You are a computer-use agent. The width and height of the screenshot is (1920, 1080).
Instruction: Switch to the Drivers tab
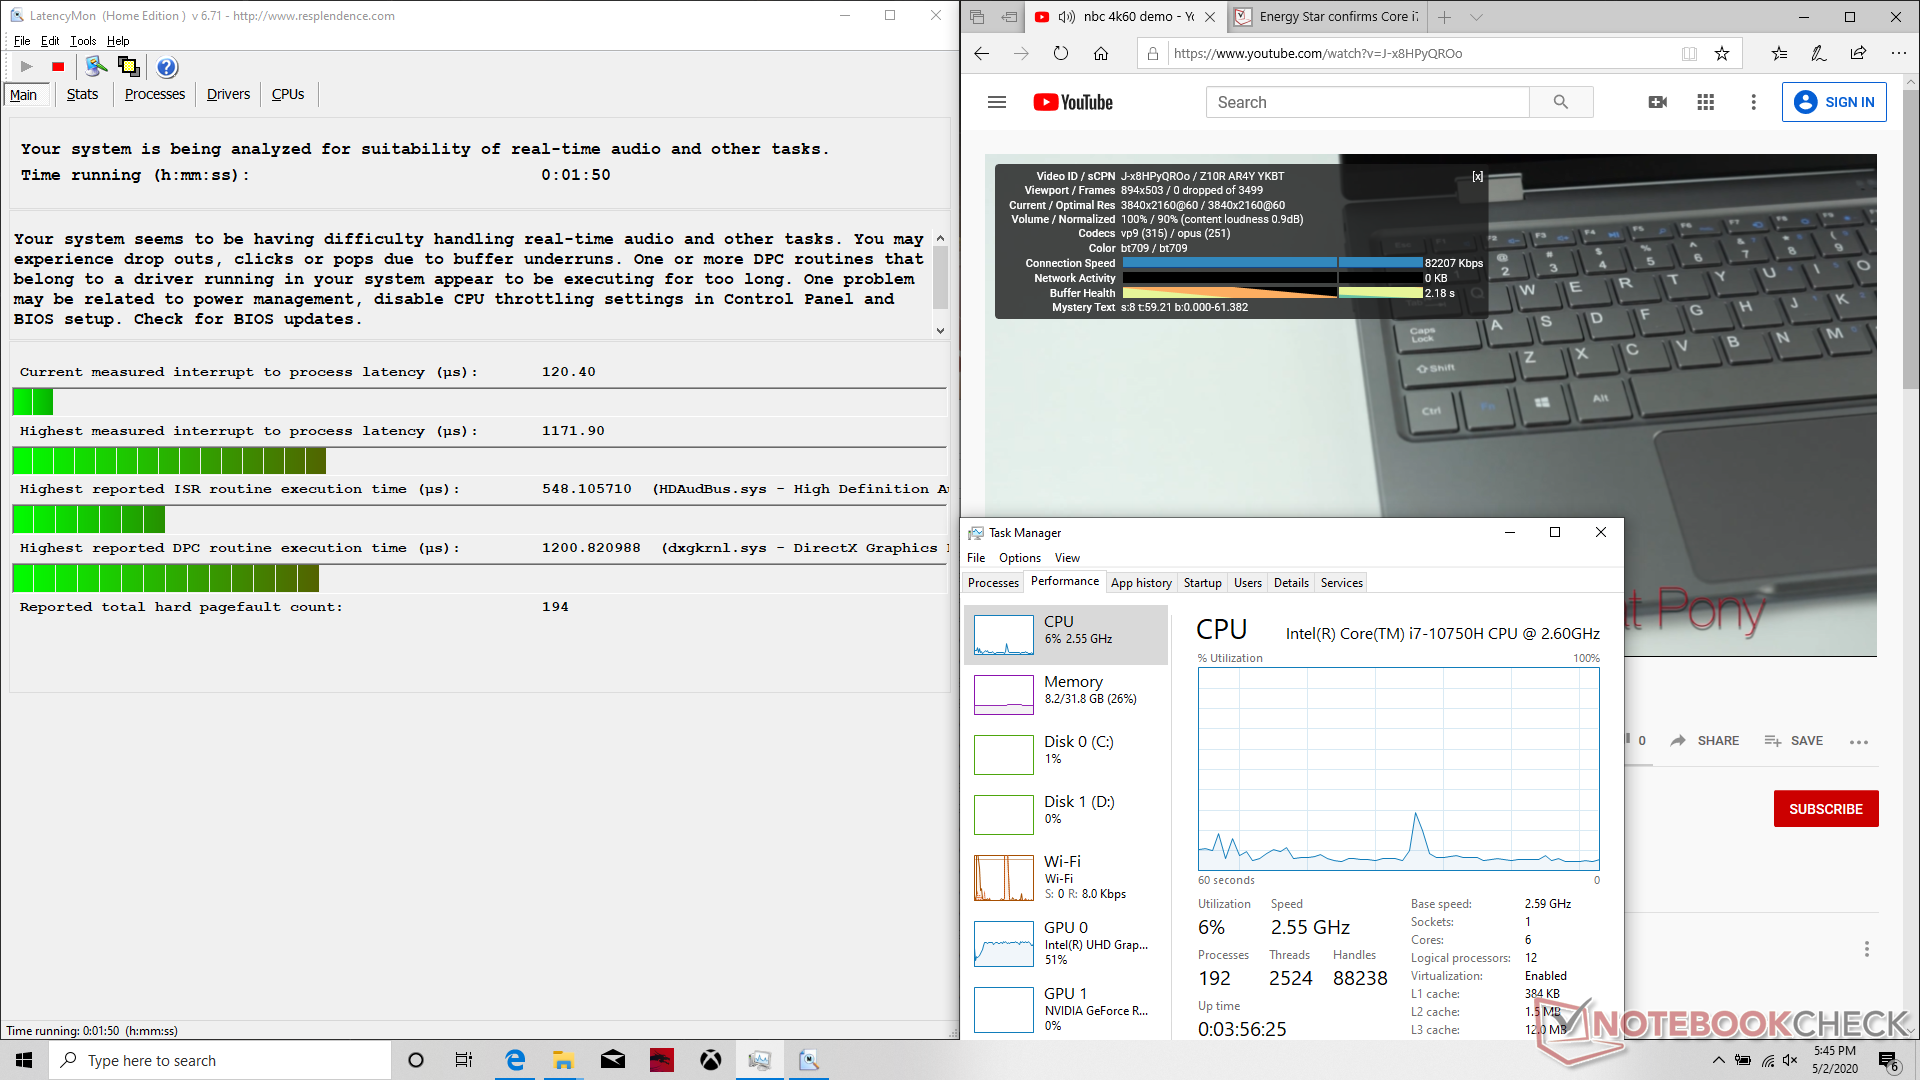[228, 94]
